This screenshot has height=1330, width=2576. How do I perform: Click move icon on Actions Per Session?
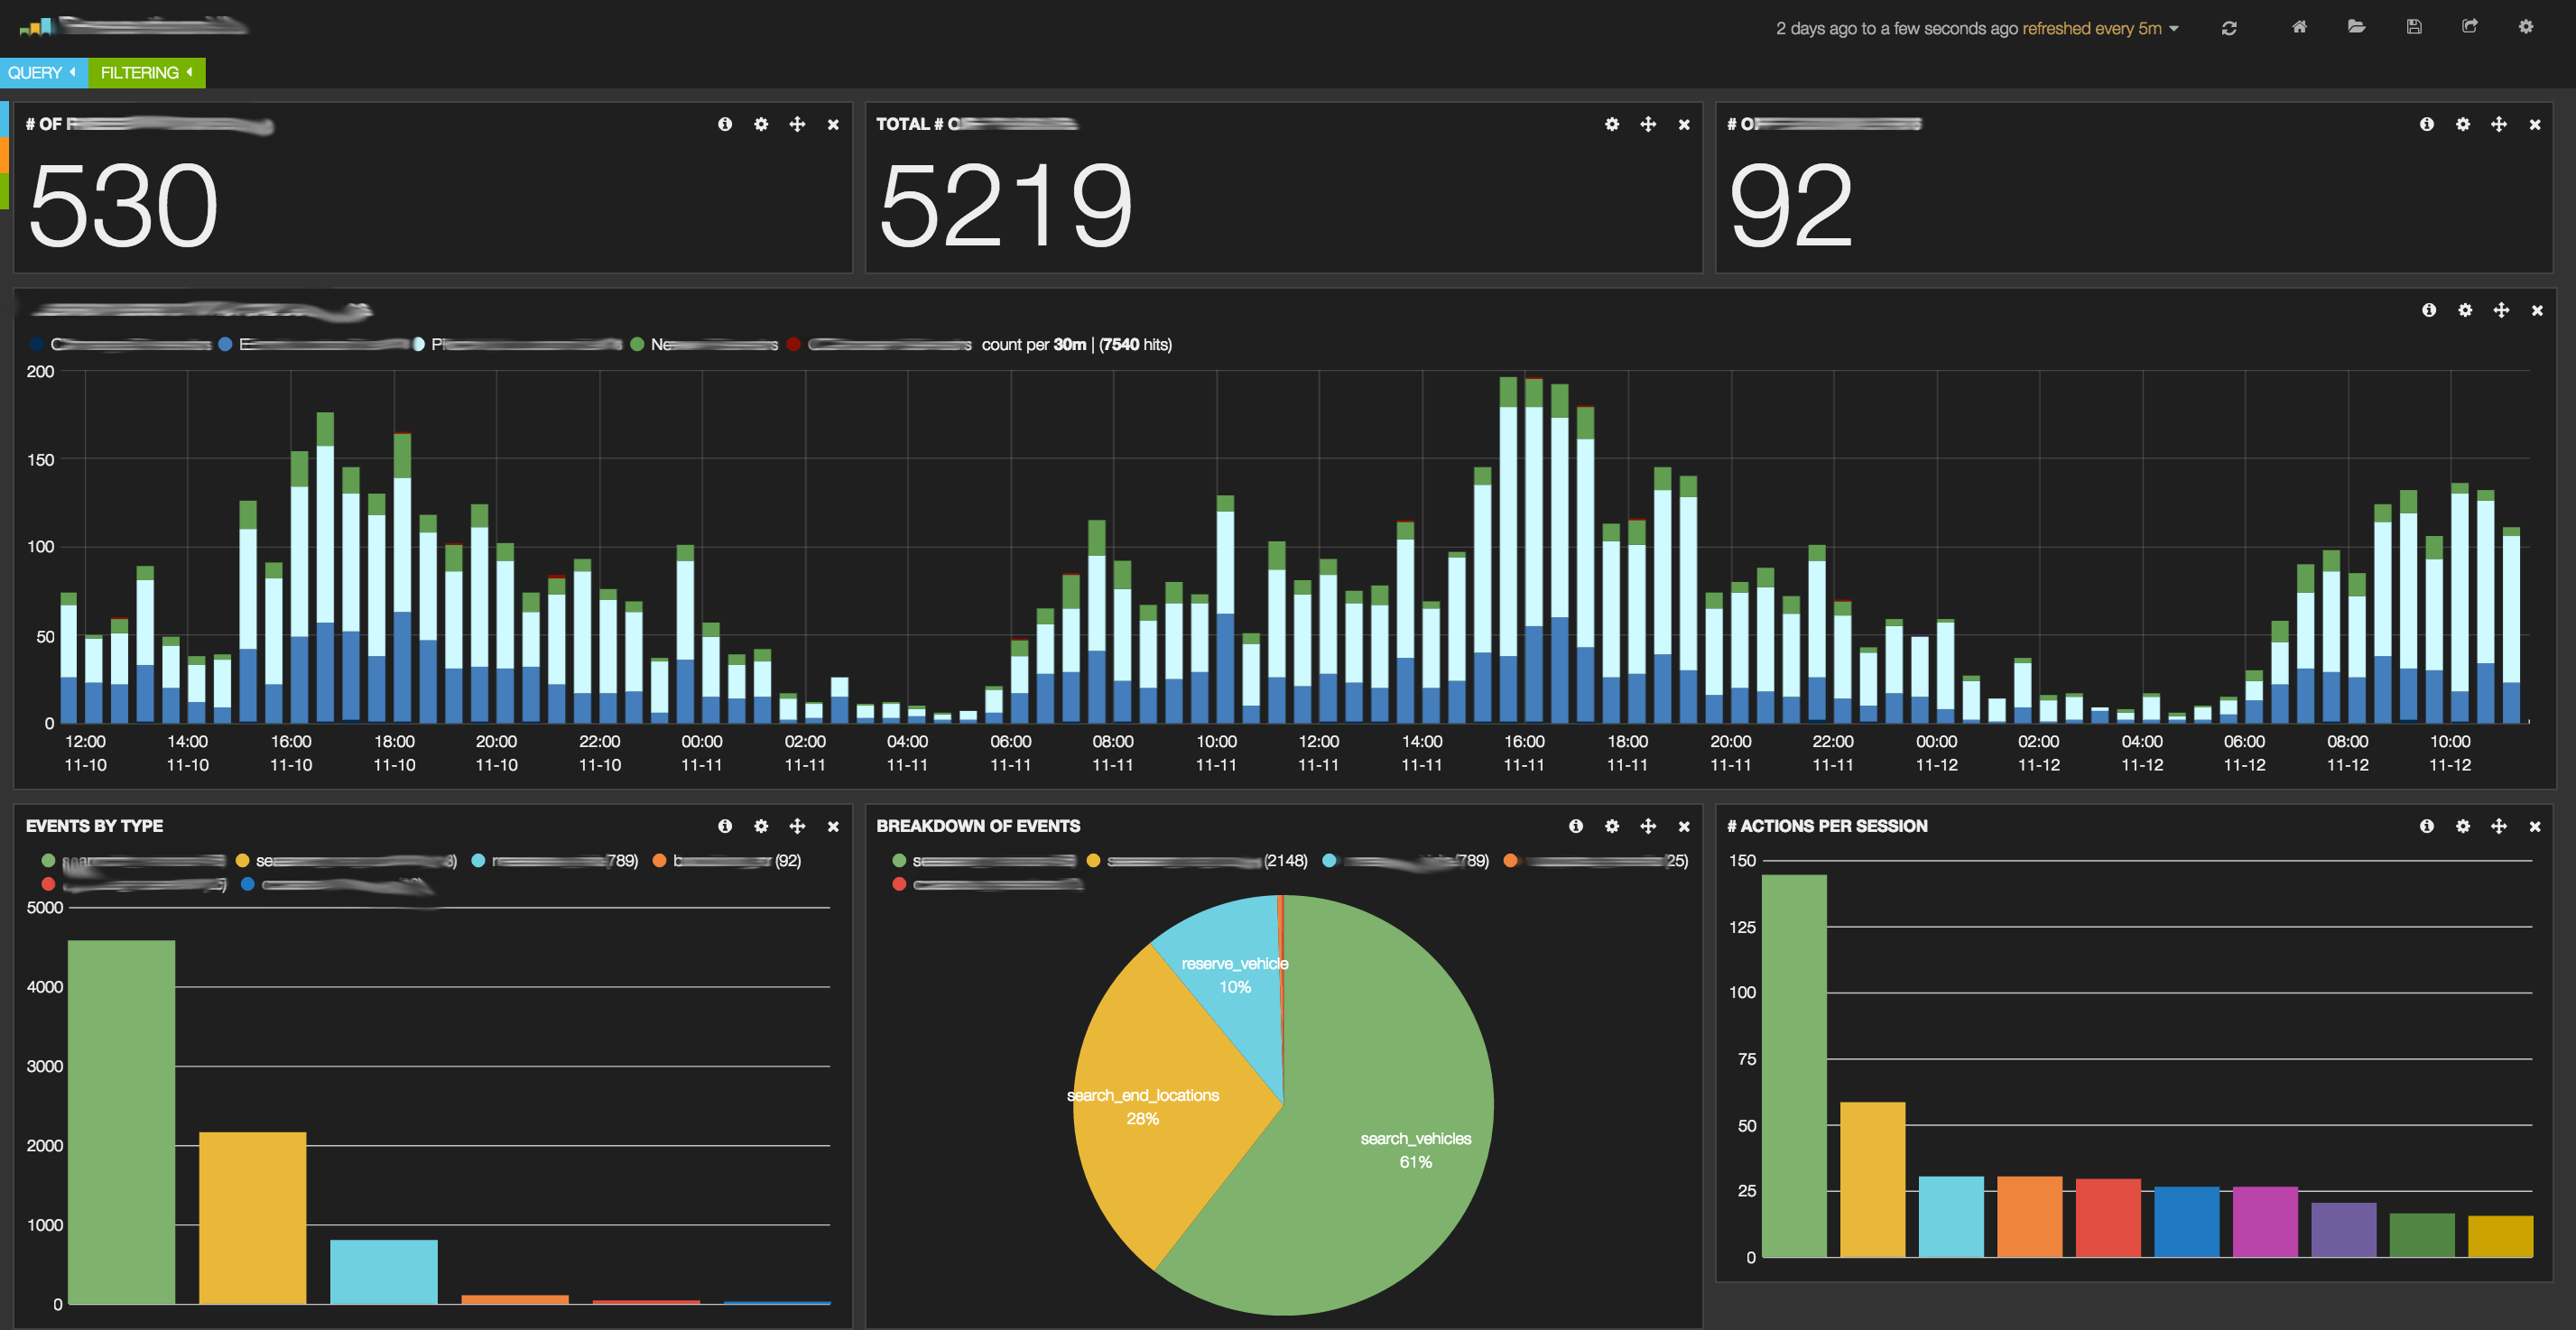point(2499,826)
